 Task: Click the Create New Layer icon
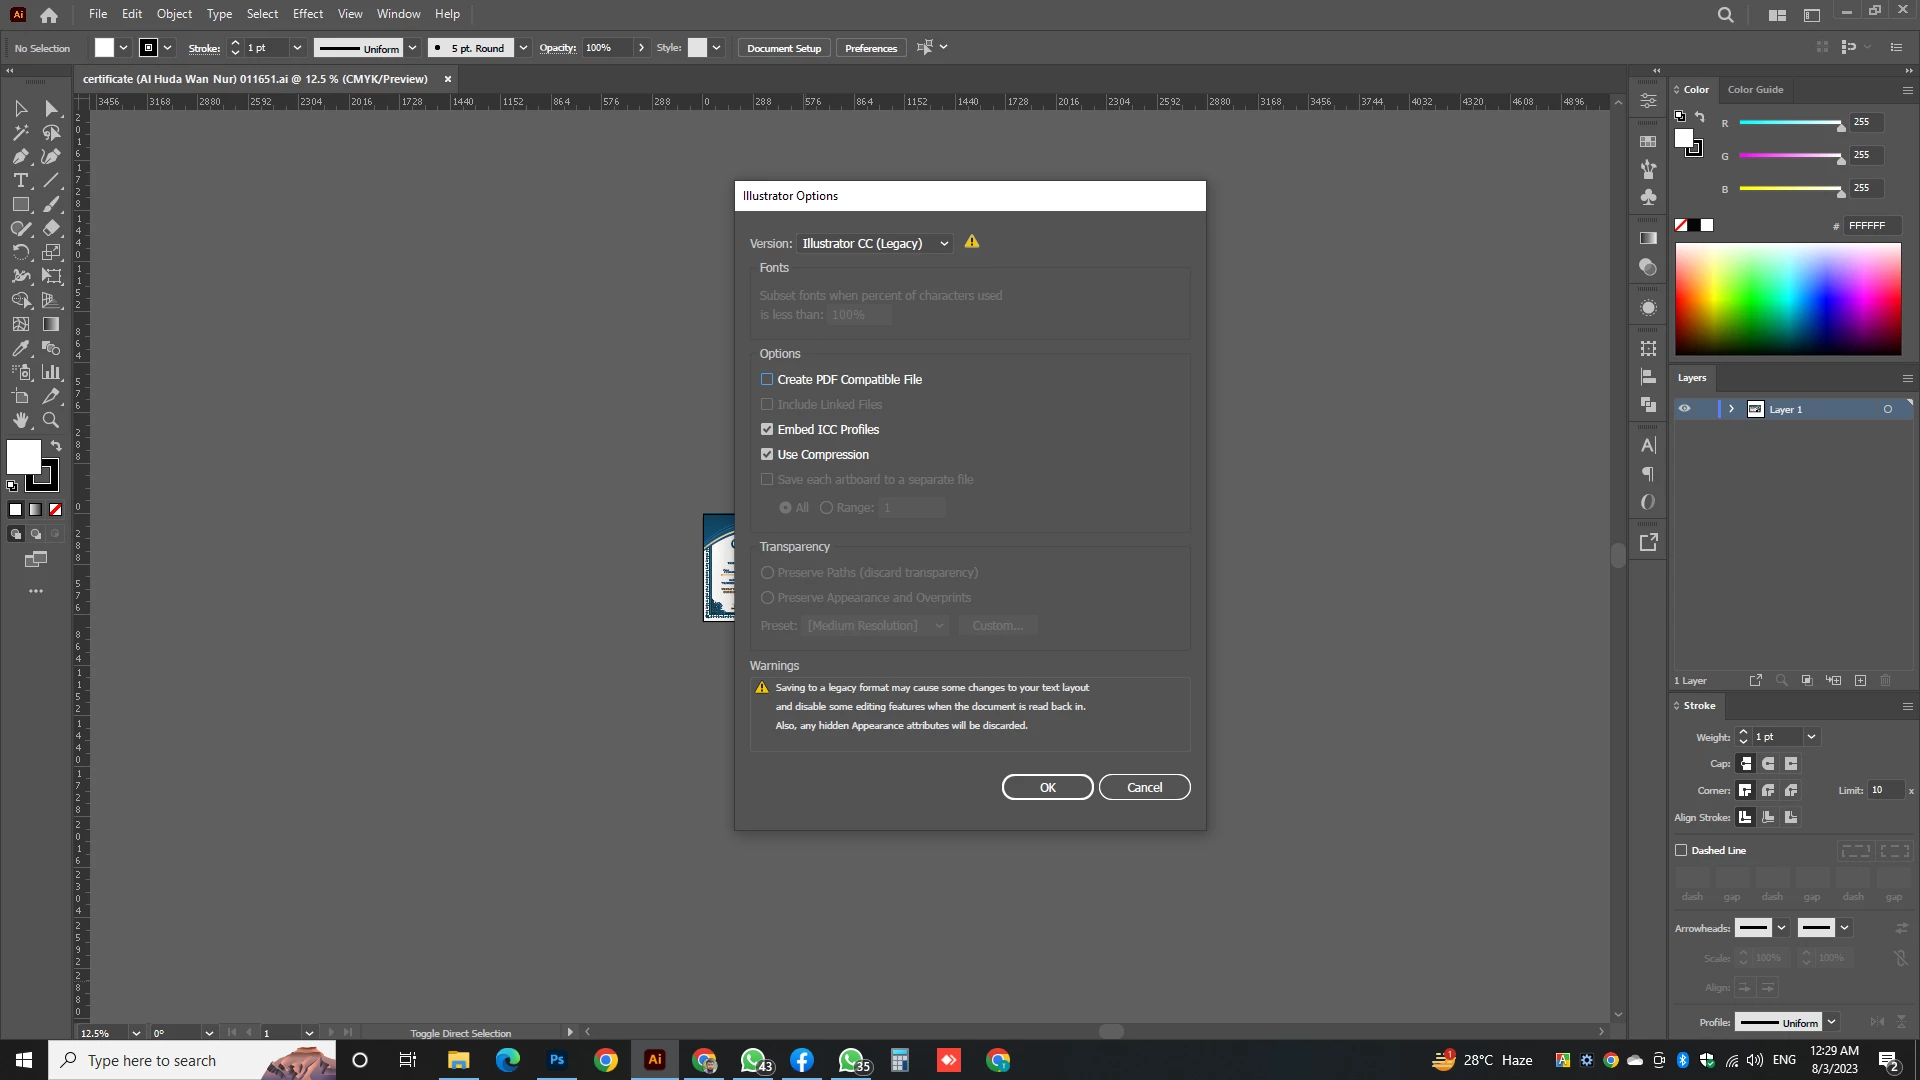(x=1860, y=681)
